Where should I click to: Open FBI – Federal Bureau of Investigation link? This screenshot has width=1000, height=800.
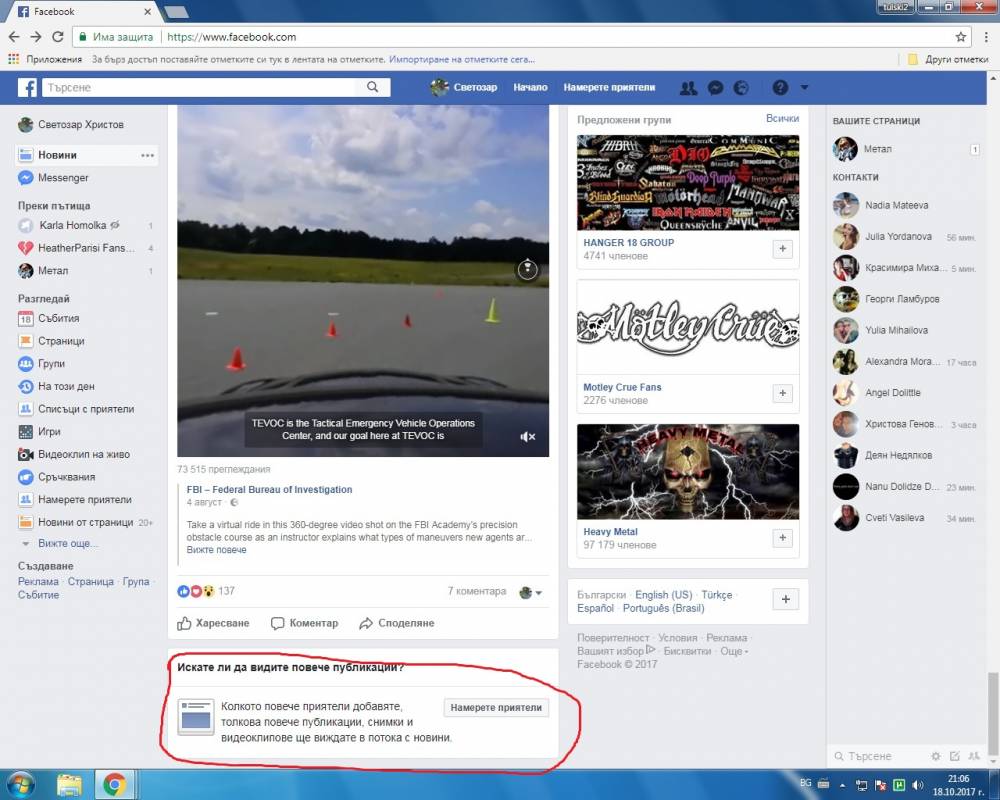[269, 489]
